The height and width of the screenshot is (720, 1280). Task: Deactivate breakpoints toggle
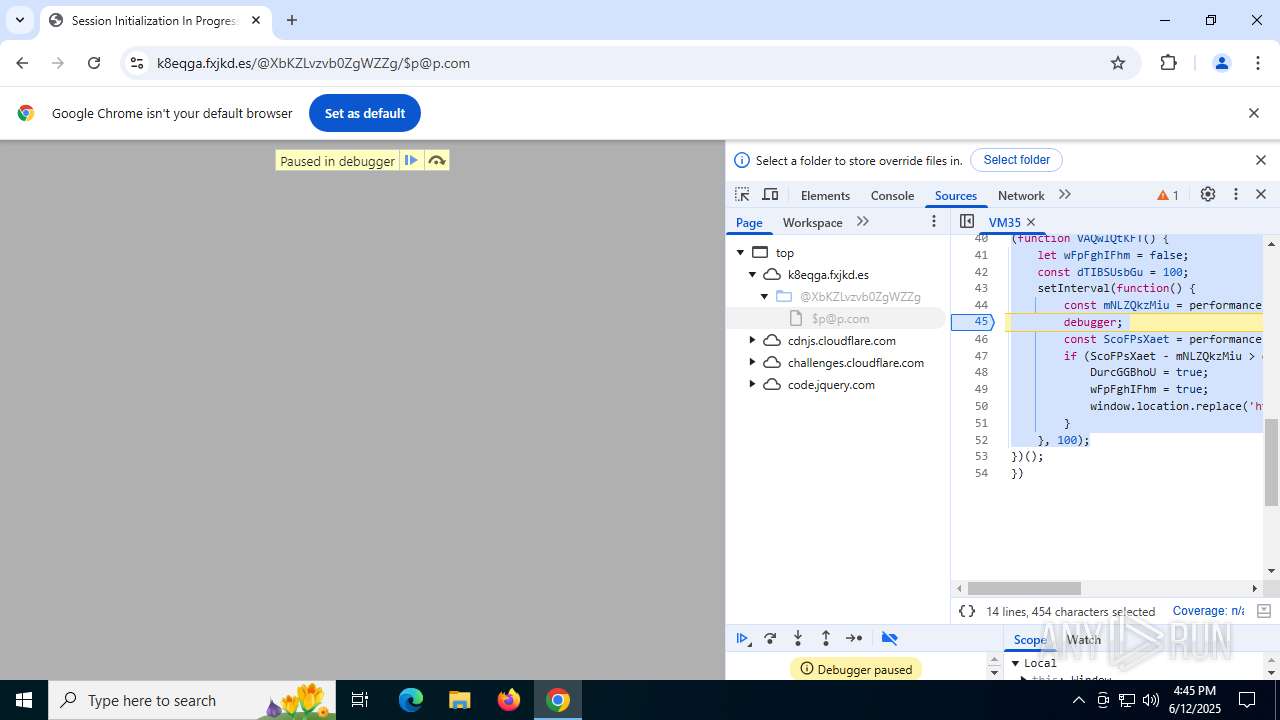click(x=889, y=638)
